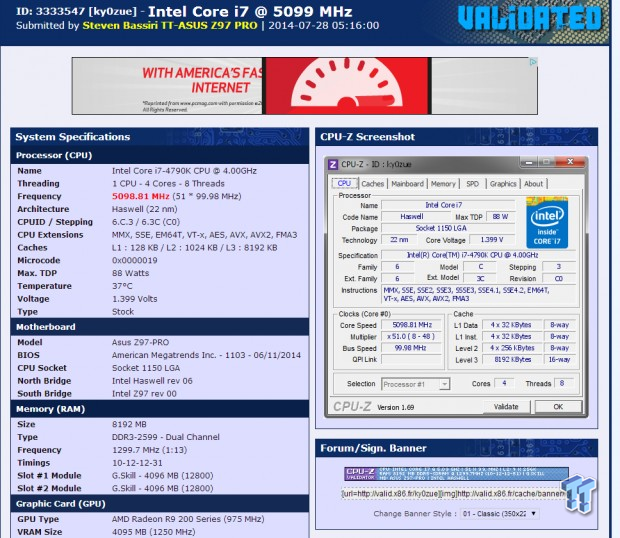Open the About tab

tap(533, 184)
